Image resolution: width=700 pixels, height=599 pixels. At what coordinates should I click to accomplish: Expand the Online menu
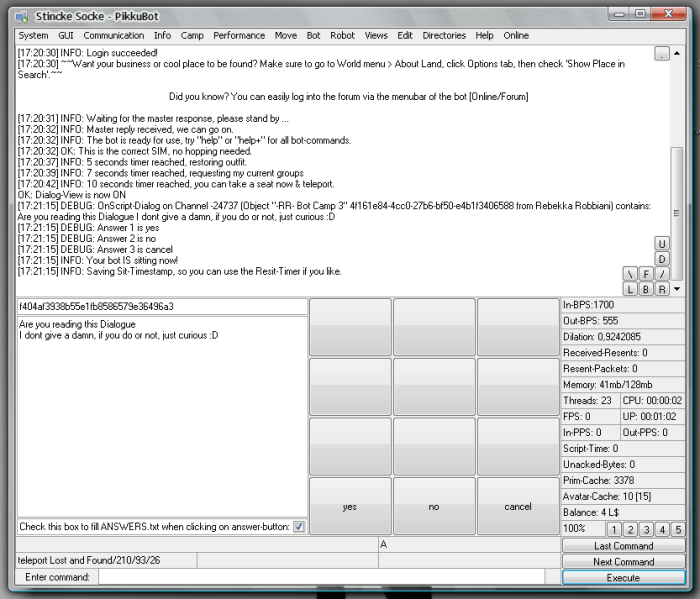point(516,35)
